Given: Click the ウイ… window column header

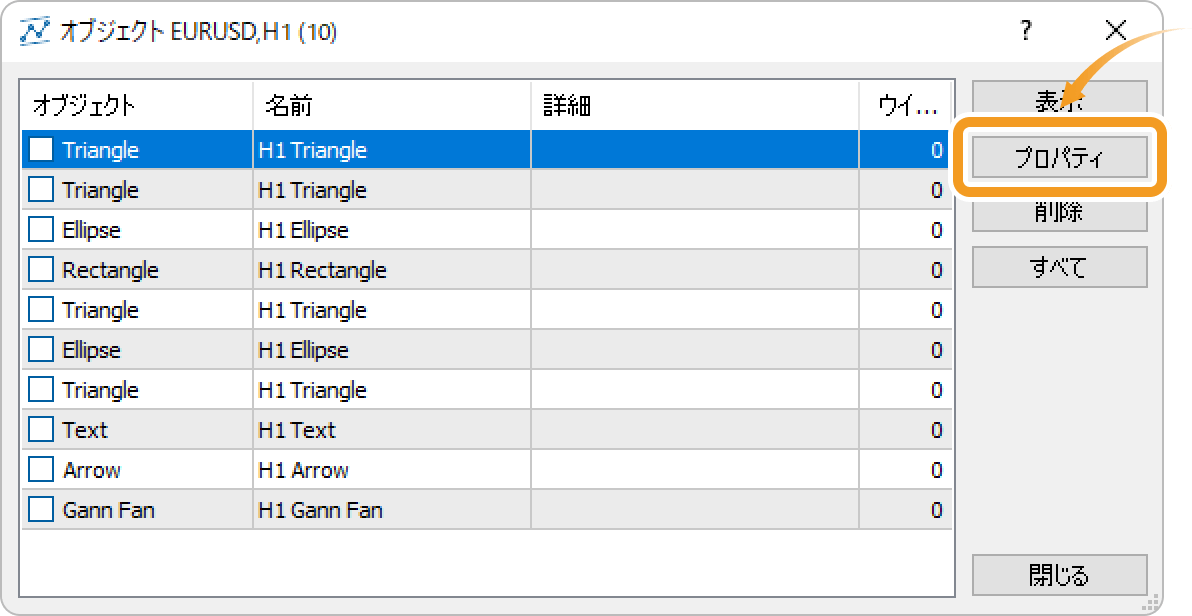Looking at the screenshot, I should click(905, 105).
